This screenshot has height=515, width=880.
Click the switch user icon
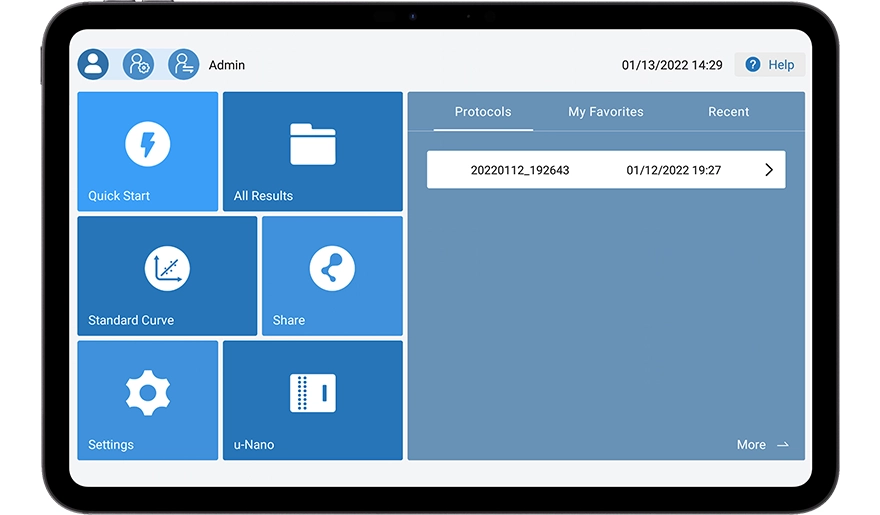[x=183, y=65]
